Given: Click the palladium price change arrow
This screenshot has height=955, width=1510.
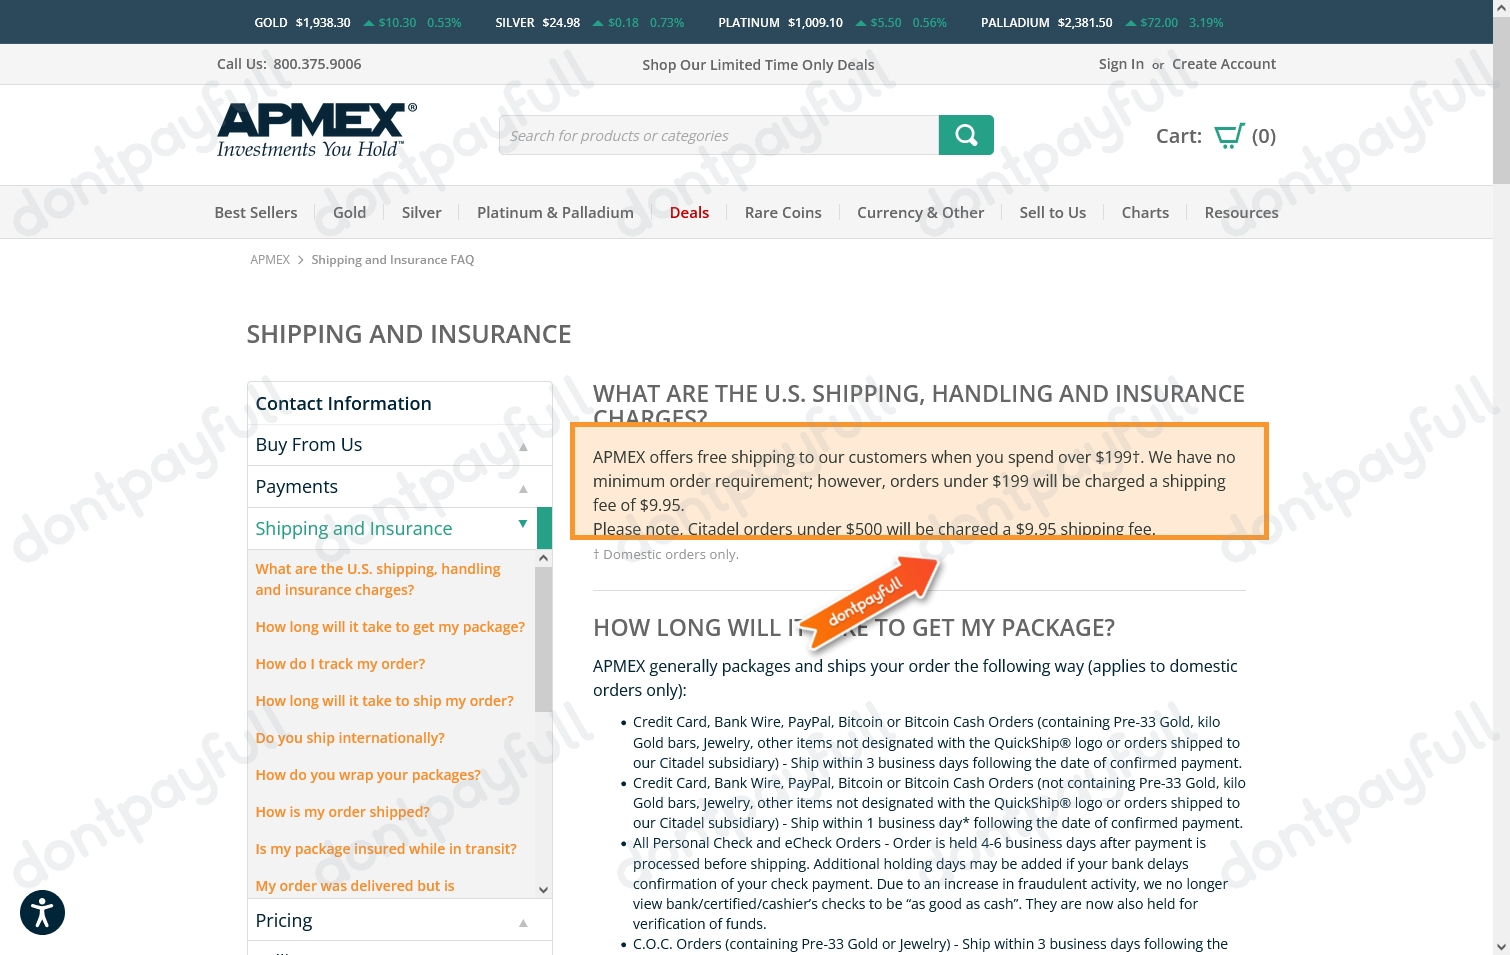Looking at the screenshot, I should pyautogui.click(x=1130, y=21).
